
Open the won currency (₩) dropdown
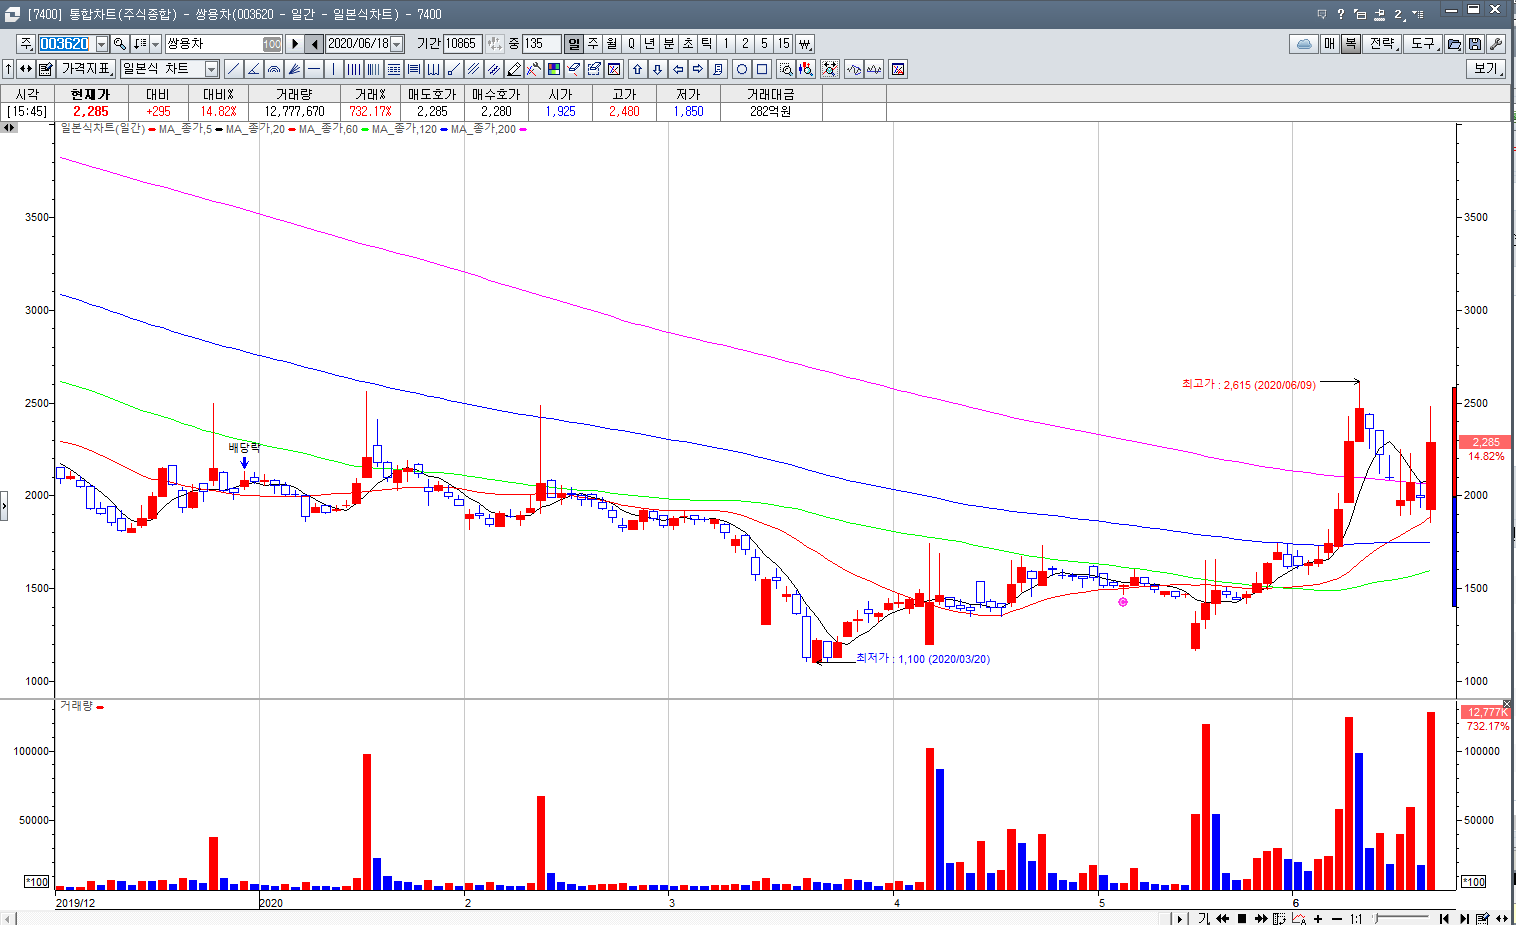point(804,44)
